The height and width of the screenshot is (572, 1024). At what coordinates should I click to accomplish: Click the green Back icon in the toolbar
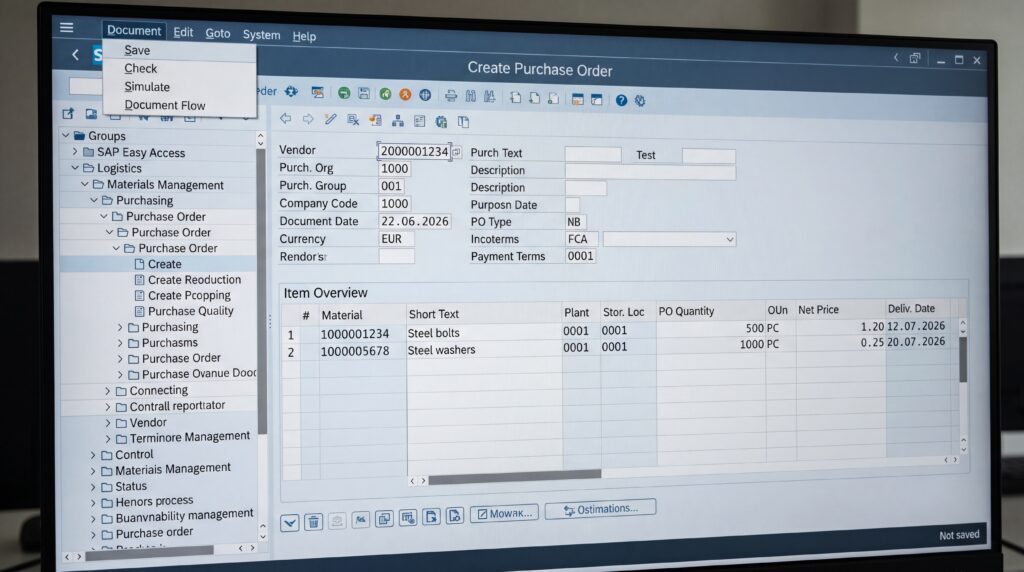tap(385, 94)
